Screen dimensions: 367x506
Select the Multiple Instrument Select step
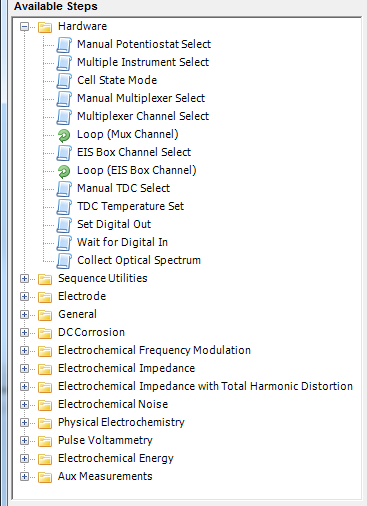(x=143, y=62)
